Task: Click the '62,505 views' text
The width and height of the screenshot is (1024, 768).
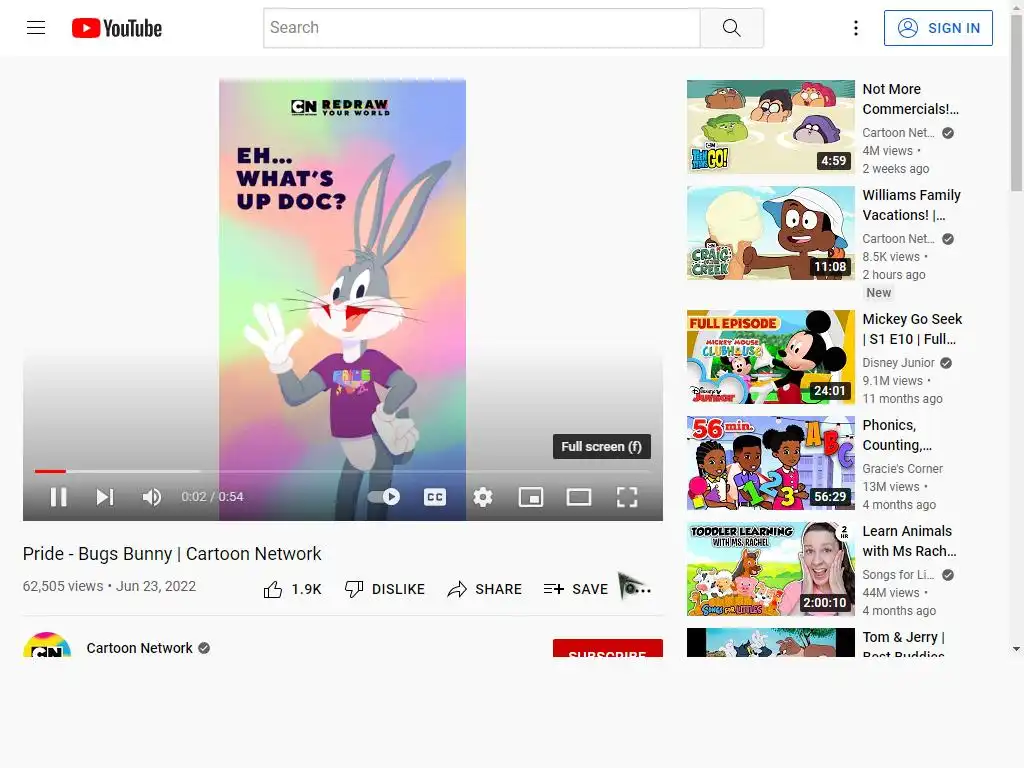Action: [63, 586]
